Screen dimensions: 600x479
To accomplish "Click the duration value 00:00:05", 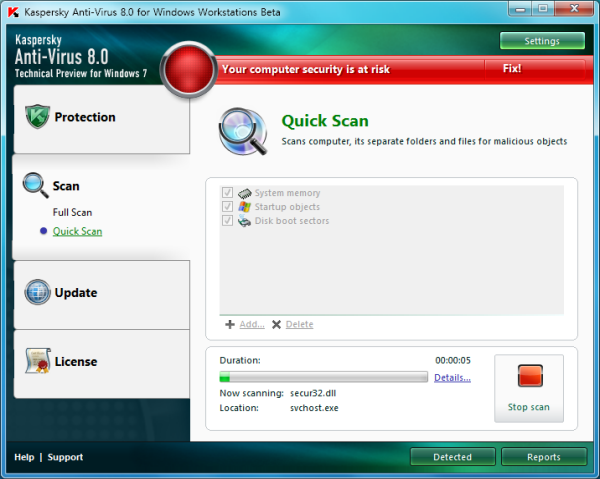I will click(453, 360).
